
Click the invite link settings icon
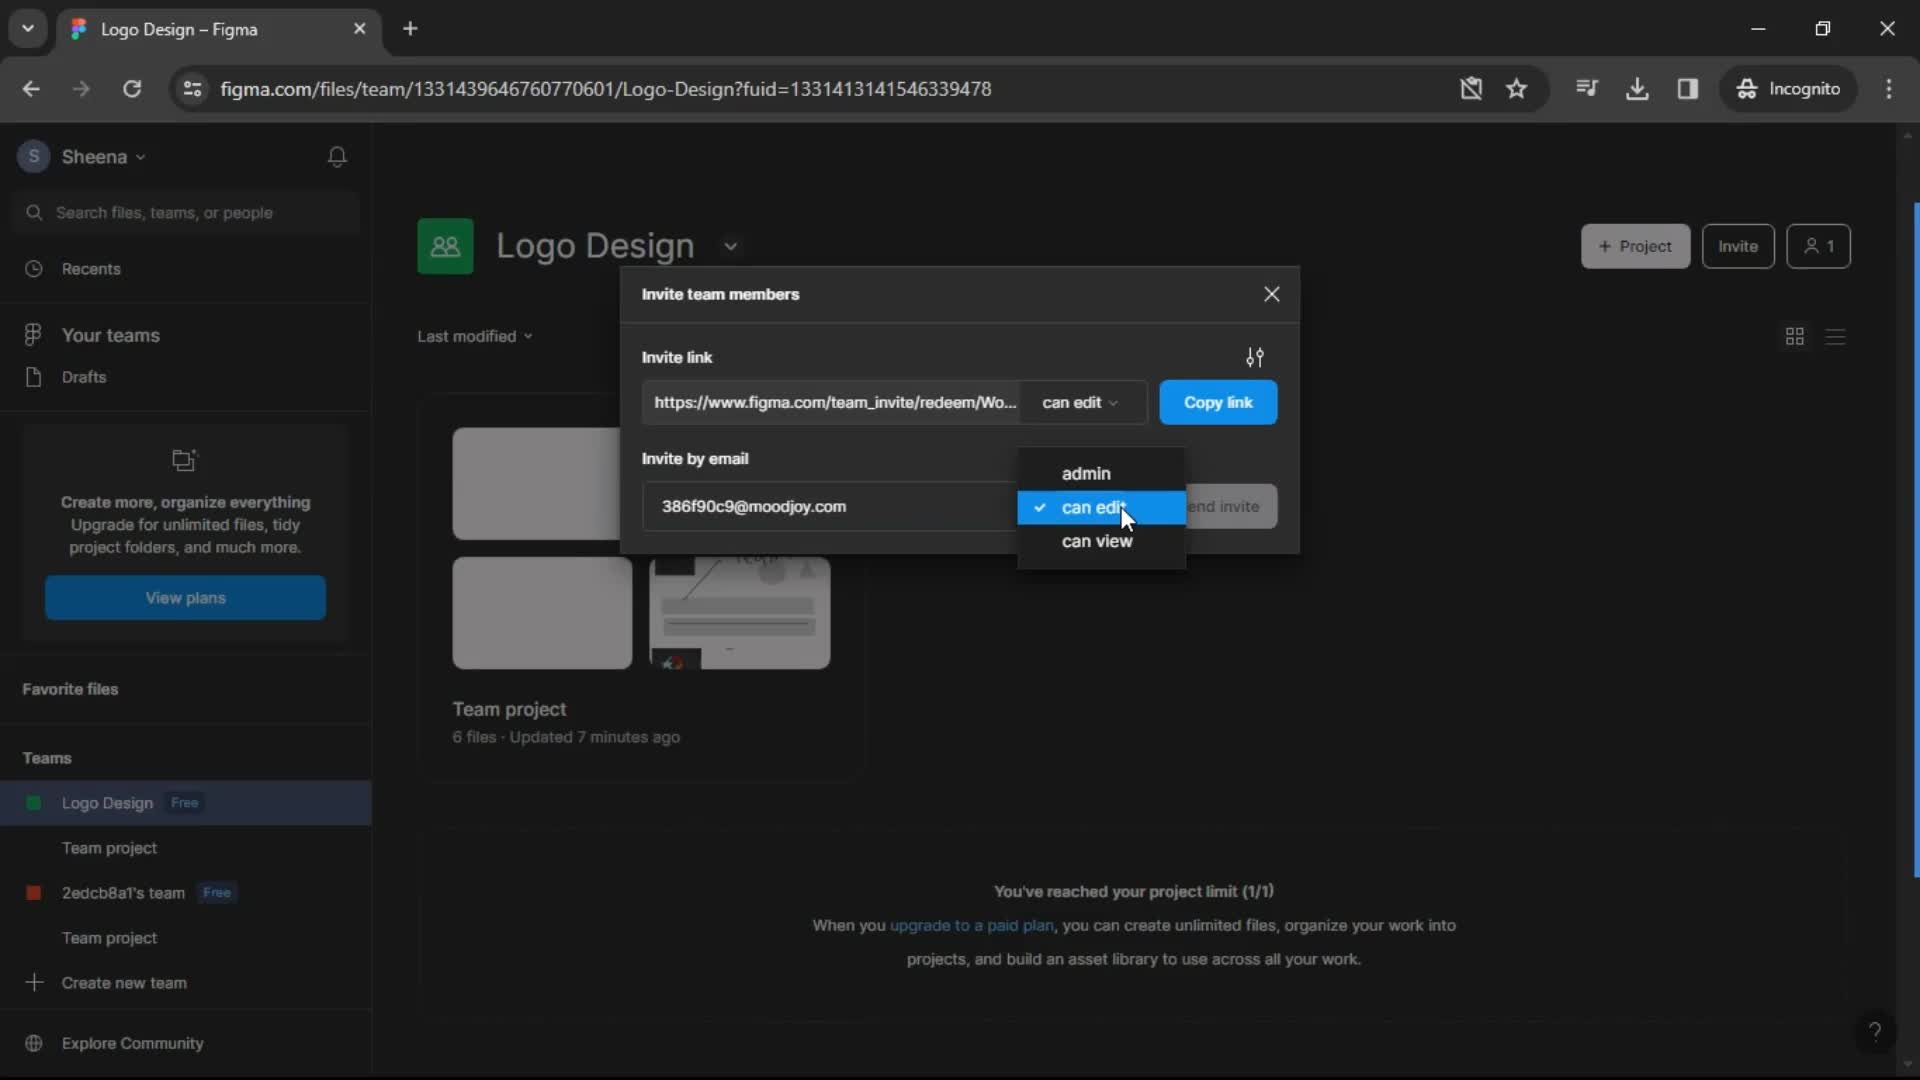coord(1255,357)
